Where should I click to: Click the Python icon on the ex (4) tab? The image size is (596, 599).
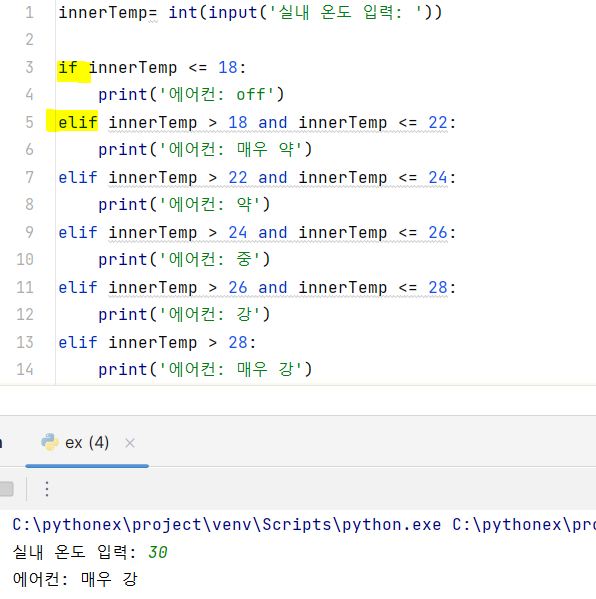coord(50,442)
